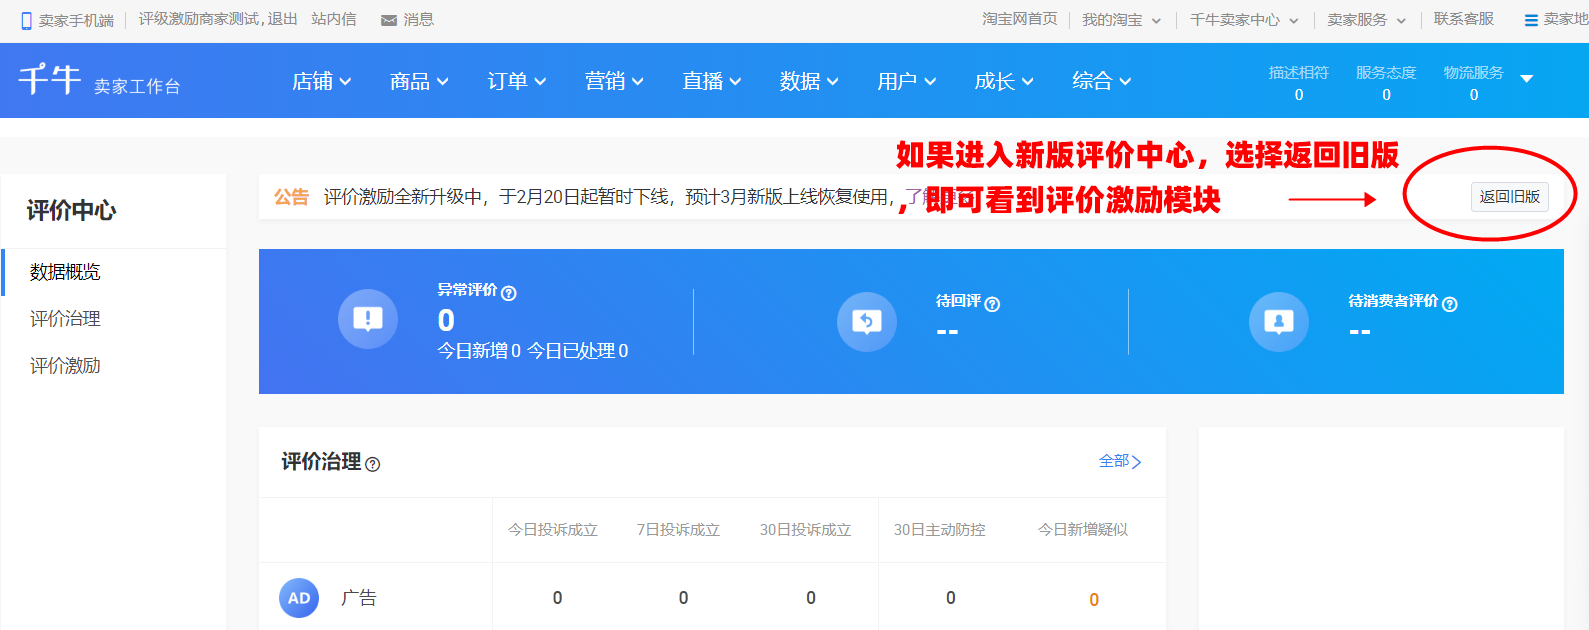Open the 全部 link in 评价治理
This screenshot has height=630, width=1589.
click(1120, 461)
